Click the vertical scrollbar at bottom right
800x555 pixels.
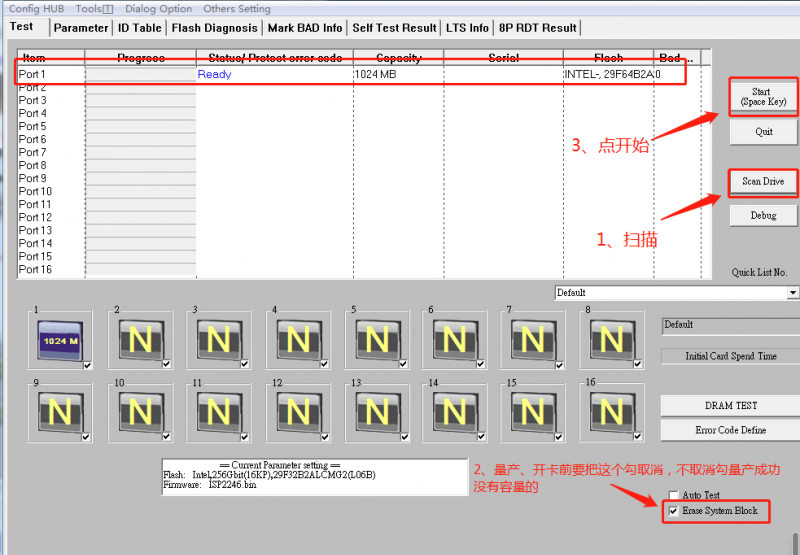pos(795,544)
